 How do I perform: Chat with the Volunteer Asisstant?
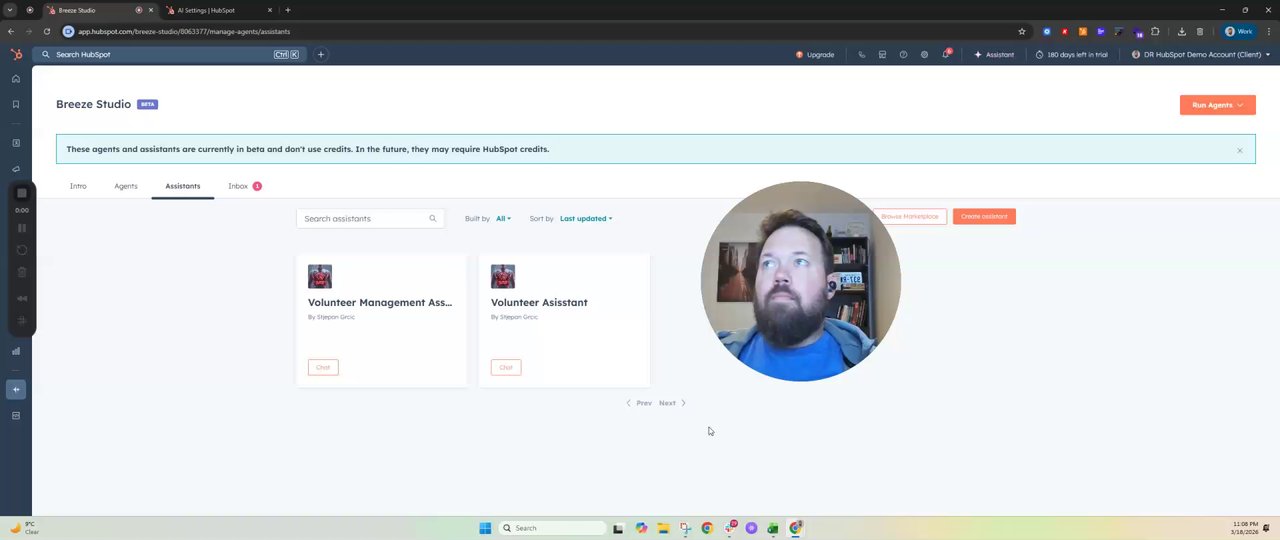[x=506, y=367]
